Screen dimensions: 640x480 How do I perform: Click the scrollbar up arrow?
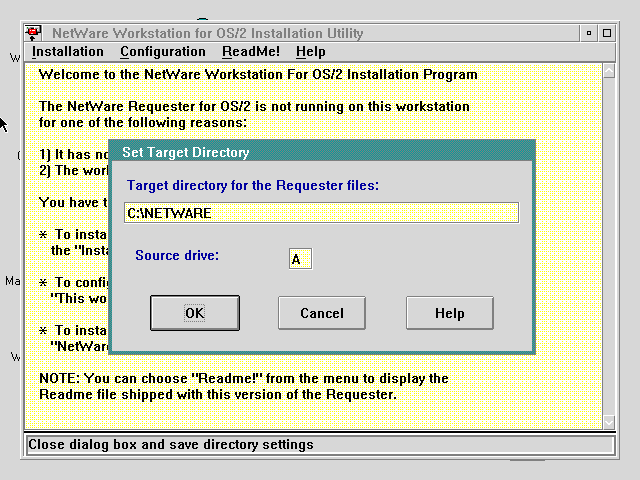(609, 72)
